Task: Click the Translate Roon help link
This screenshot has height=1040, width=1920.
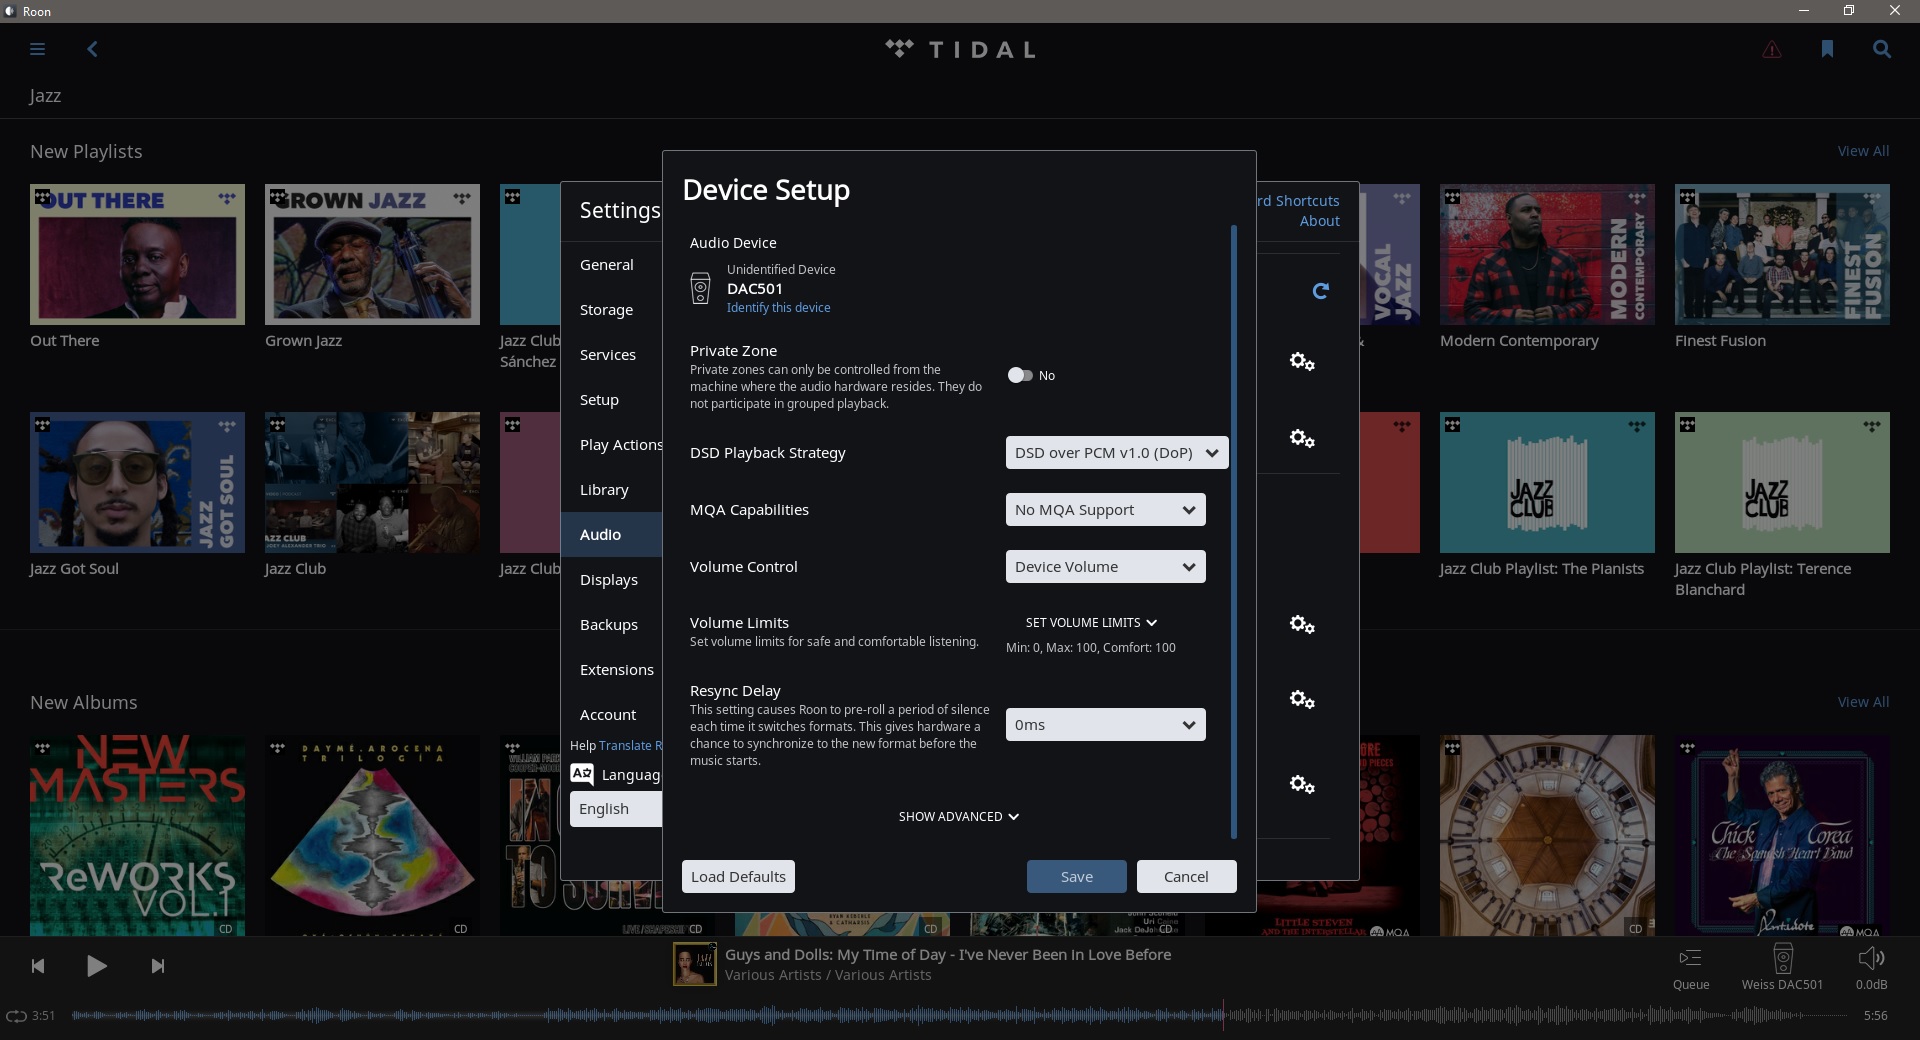Action: click(630, 746)
